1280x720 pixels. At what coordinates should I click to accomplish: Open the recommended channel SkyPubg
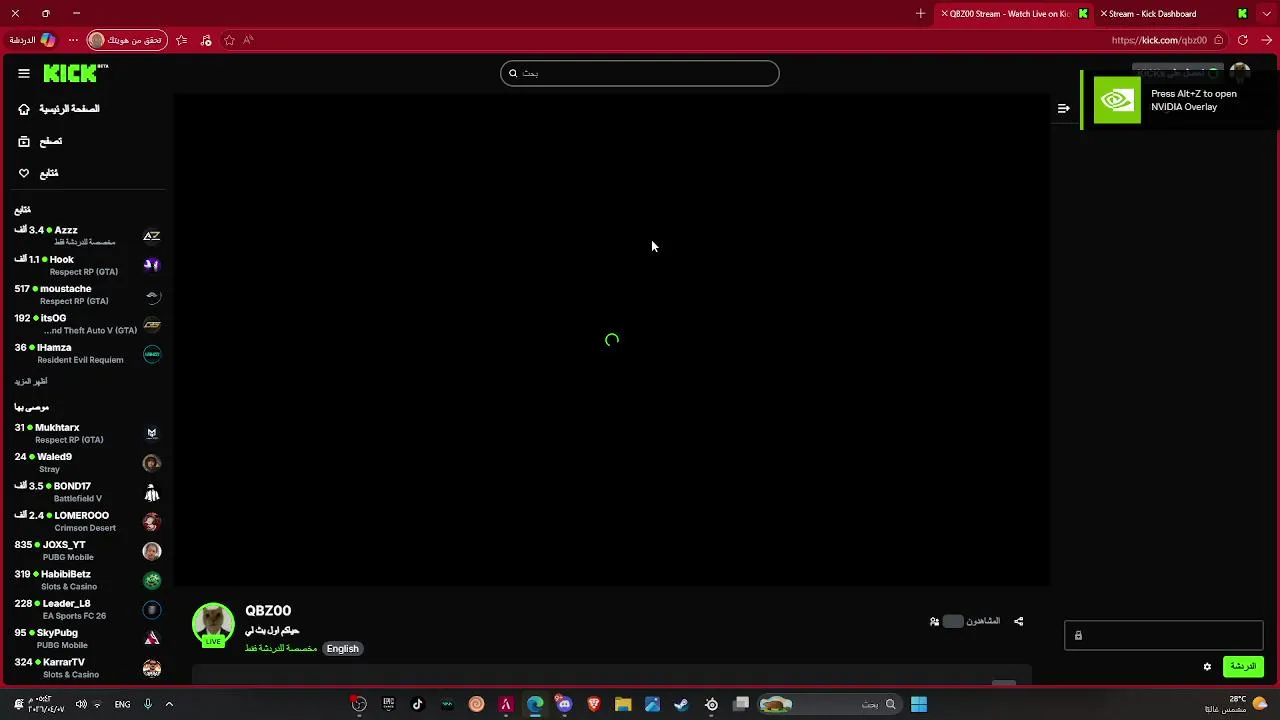click(x=88, y=638)
